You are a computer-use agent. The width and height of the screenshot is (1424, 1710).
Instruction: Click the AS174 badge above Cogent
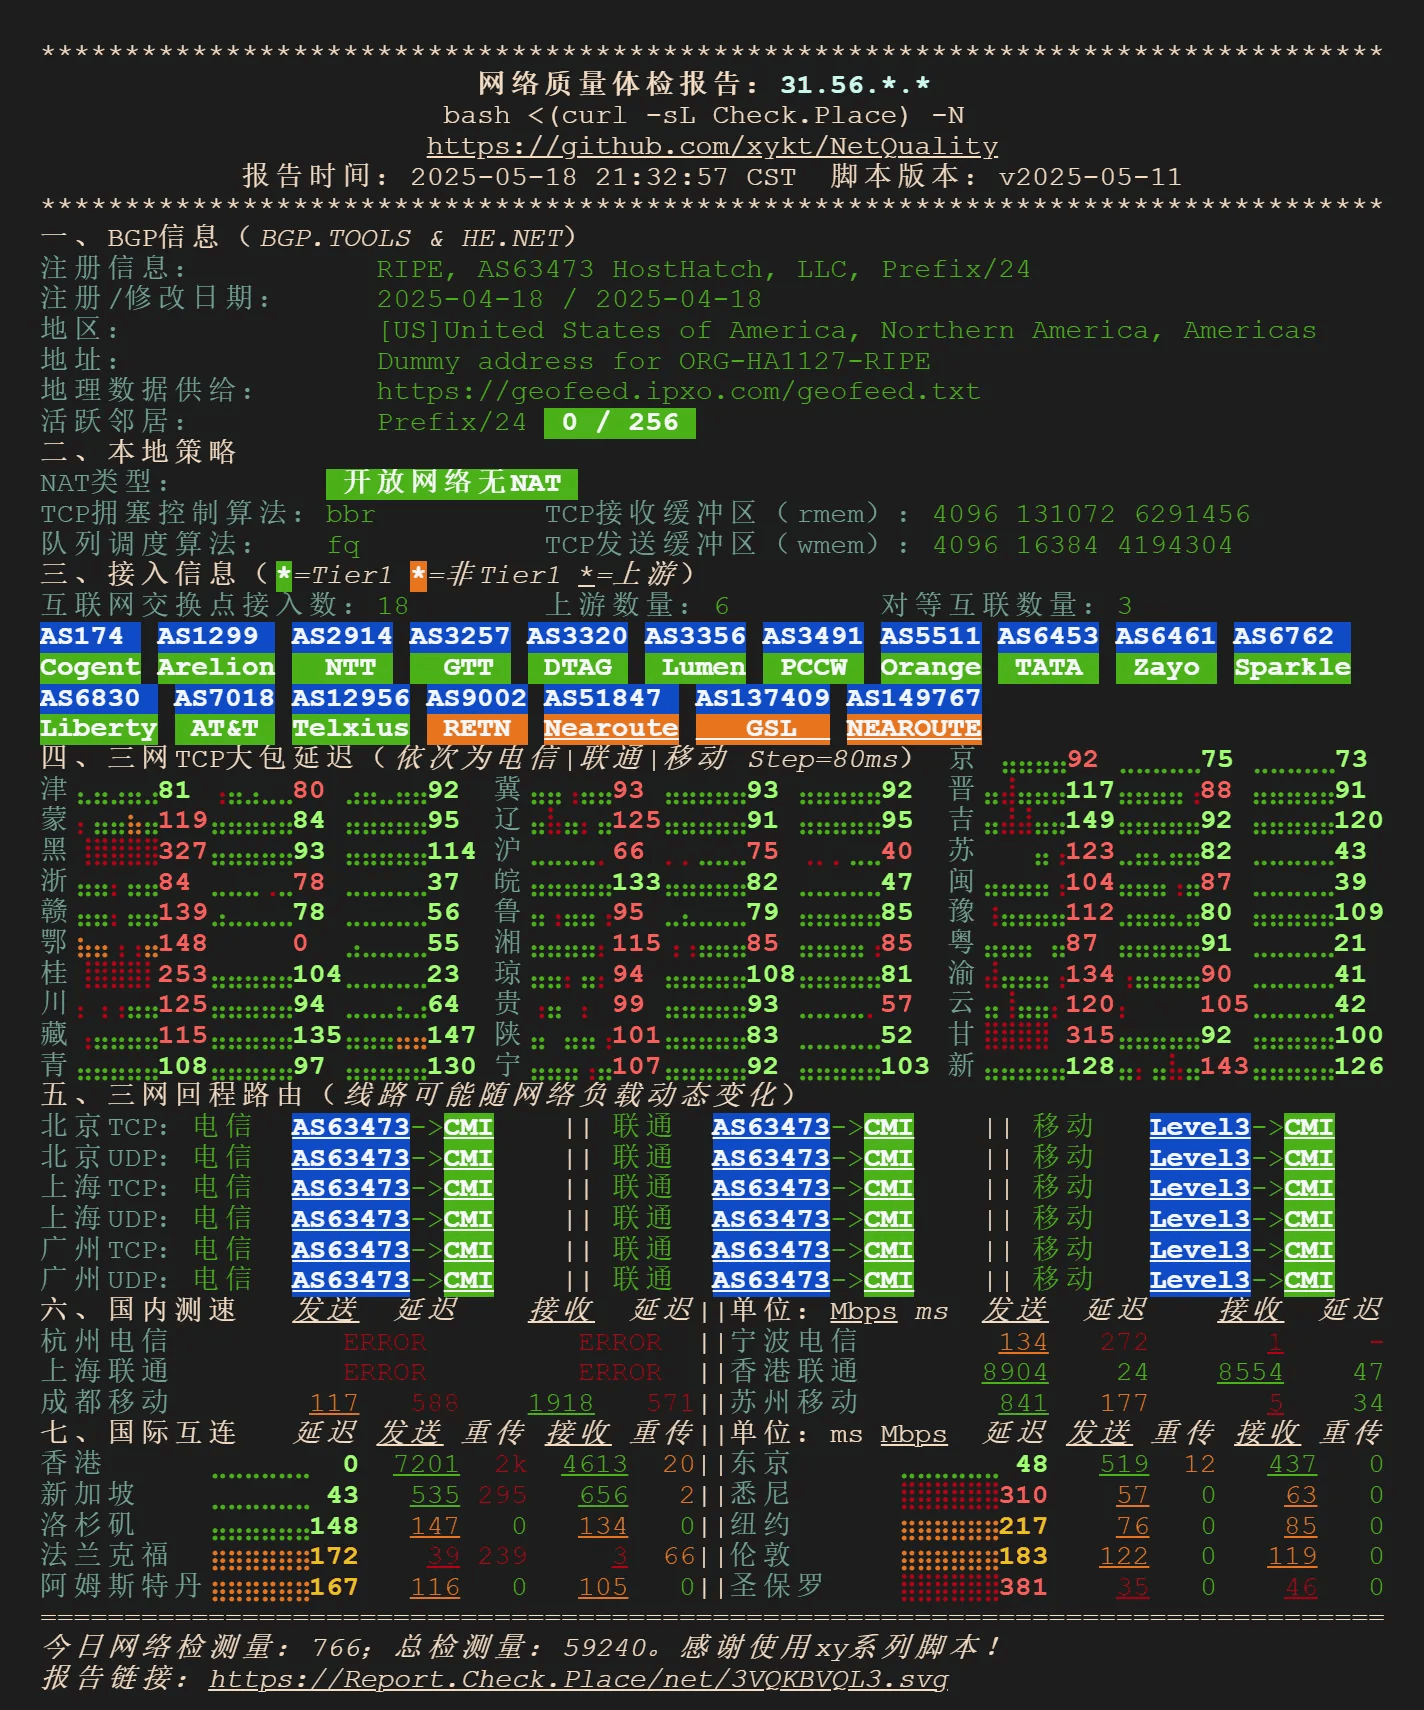82,636
